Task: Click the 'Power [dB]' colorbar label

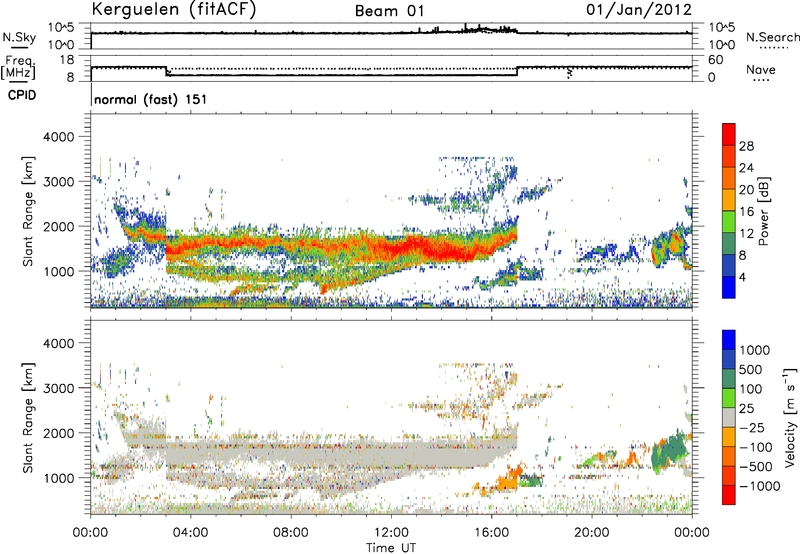Action: coord(764,211)
